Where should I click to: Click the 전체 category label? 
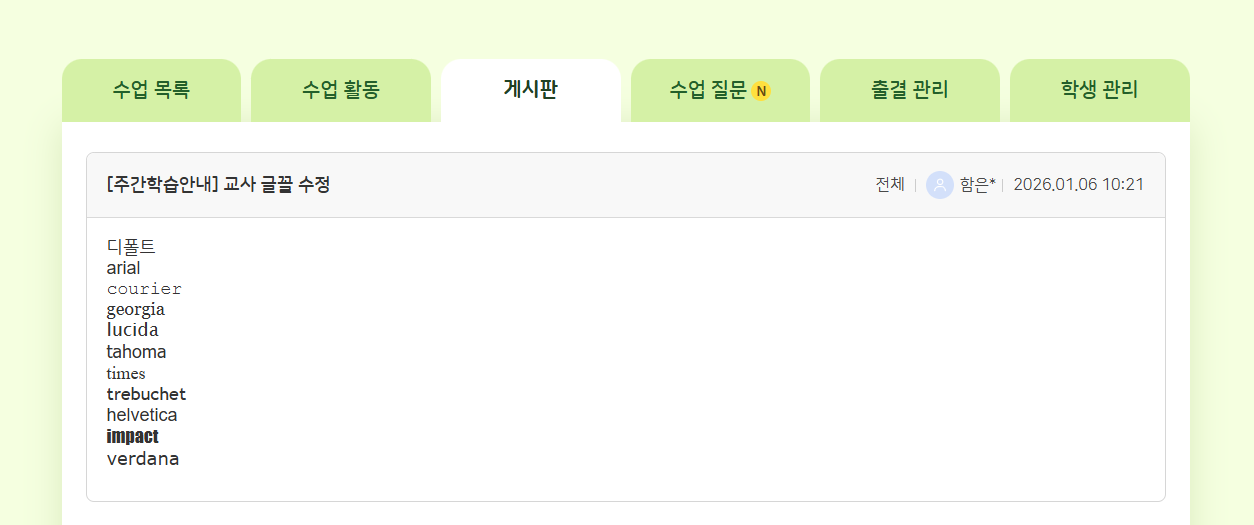pyautogui.click(x=889, y=185)
